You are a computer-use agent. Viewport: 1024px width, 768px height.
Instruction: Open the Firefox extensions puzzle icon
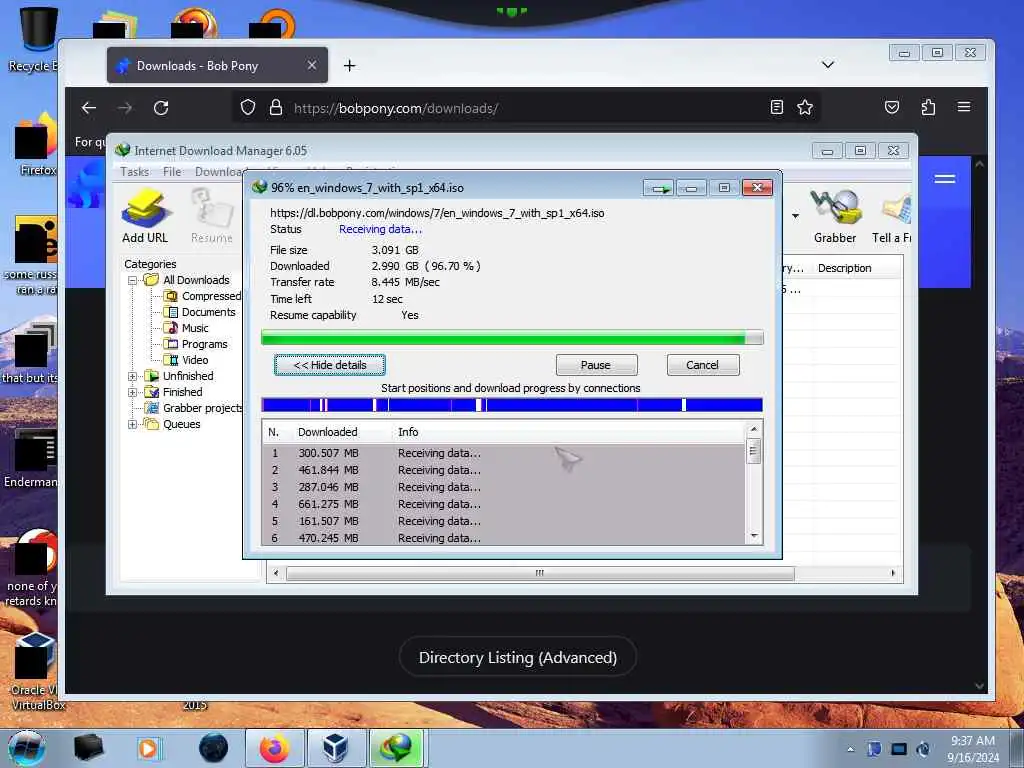click(928, 108)
